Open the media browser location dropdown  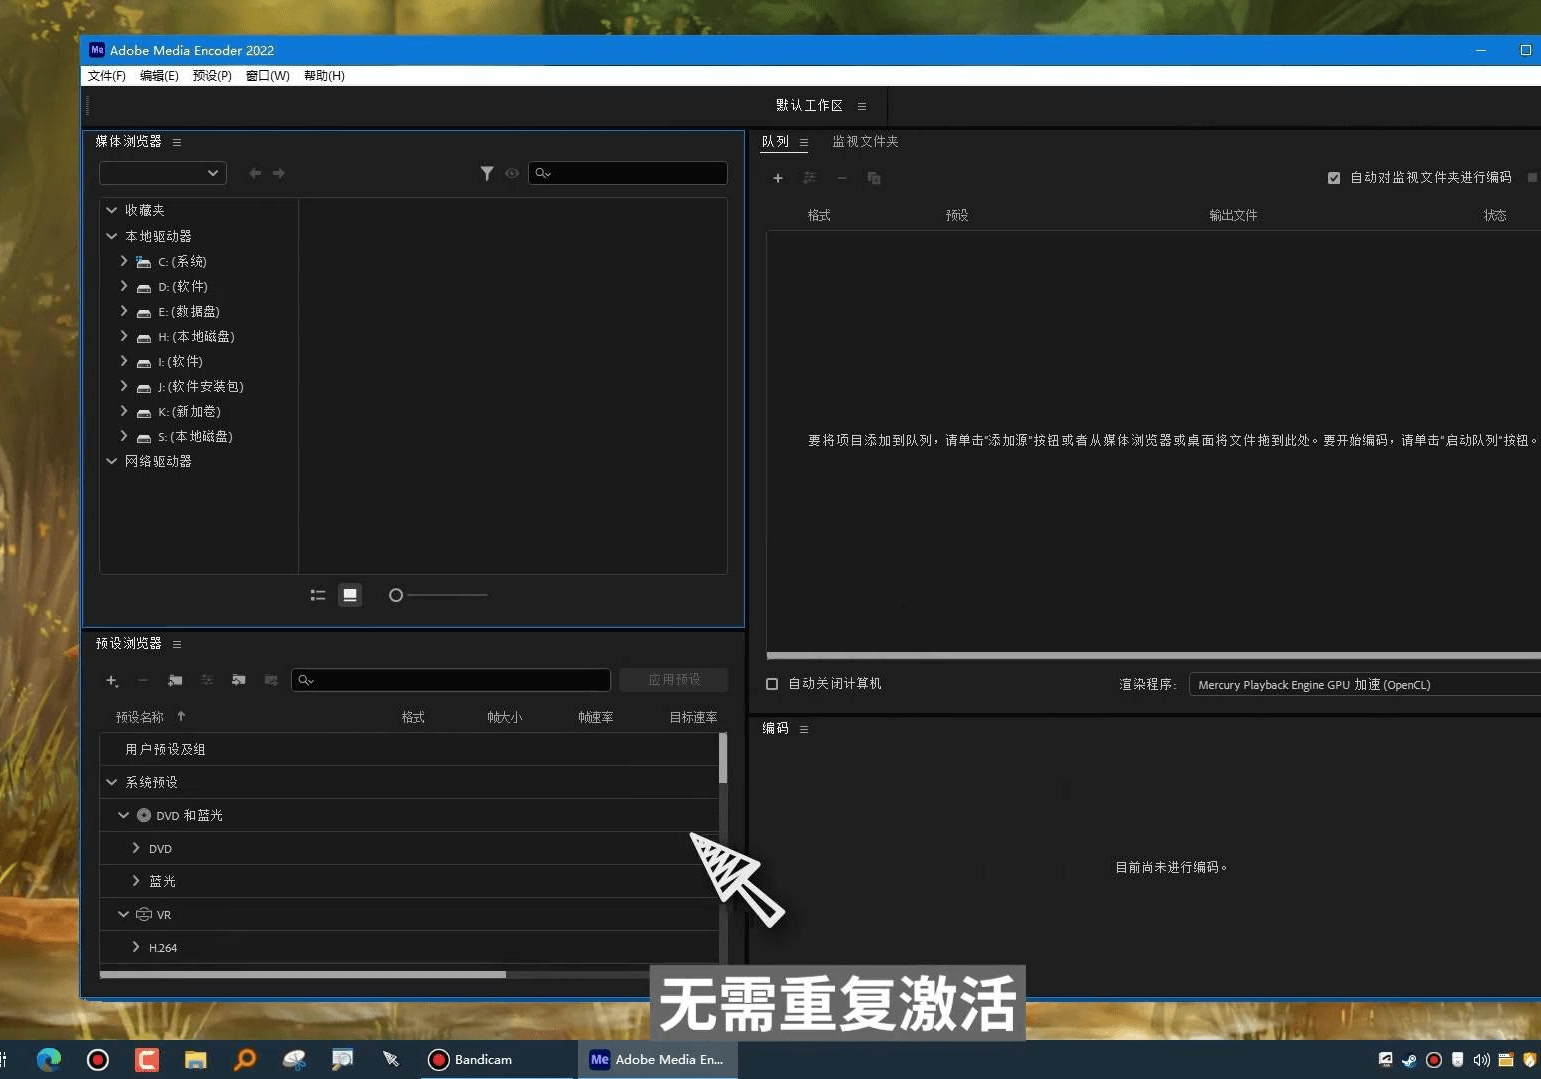tap(163, 173)
